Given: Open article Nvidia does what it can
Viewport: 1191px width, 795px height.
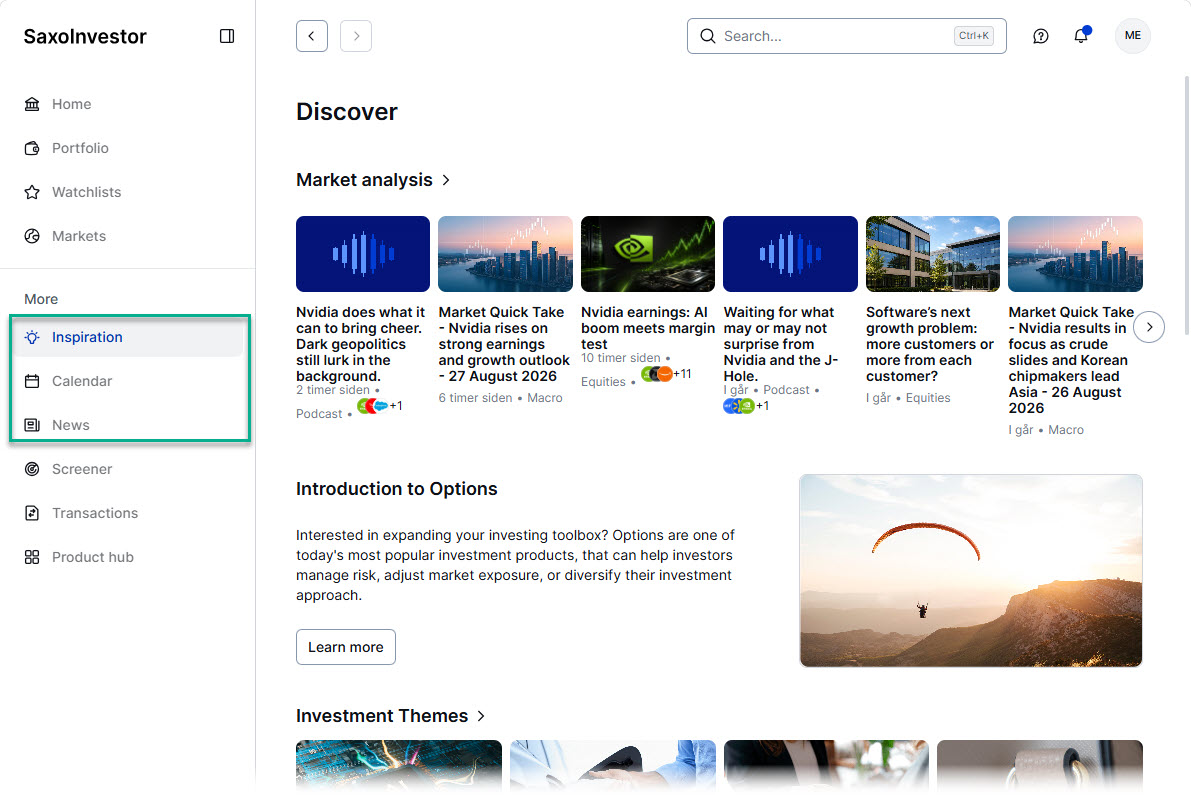Looking at the screenshot, I should coord(361,344).
